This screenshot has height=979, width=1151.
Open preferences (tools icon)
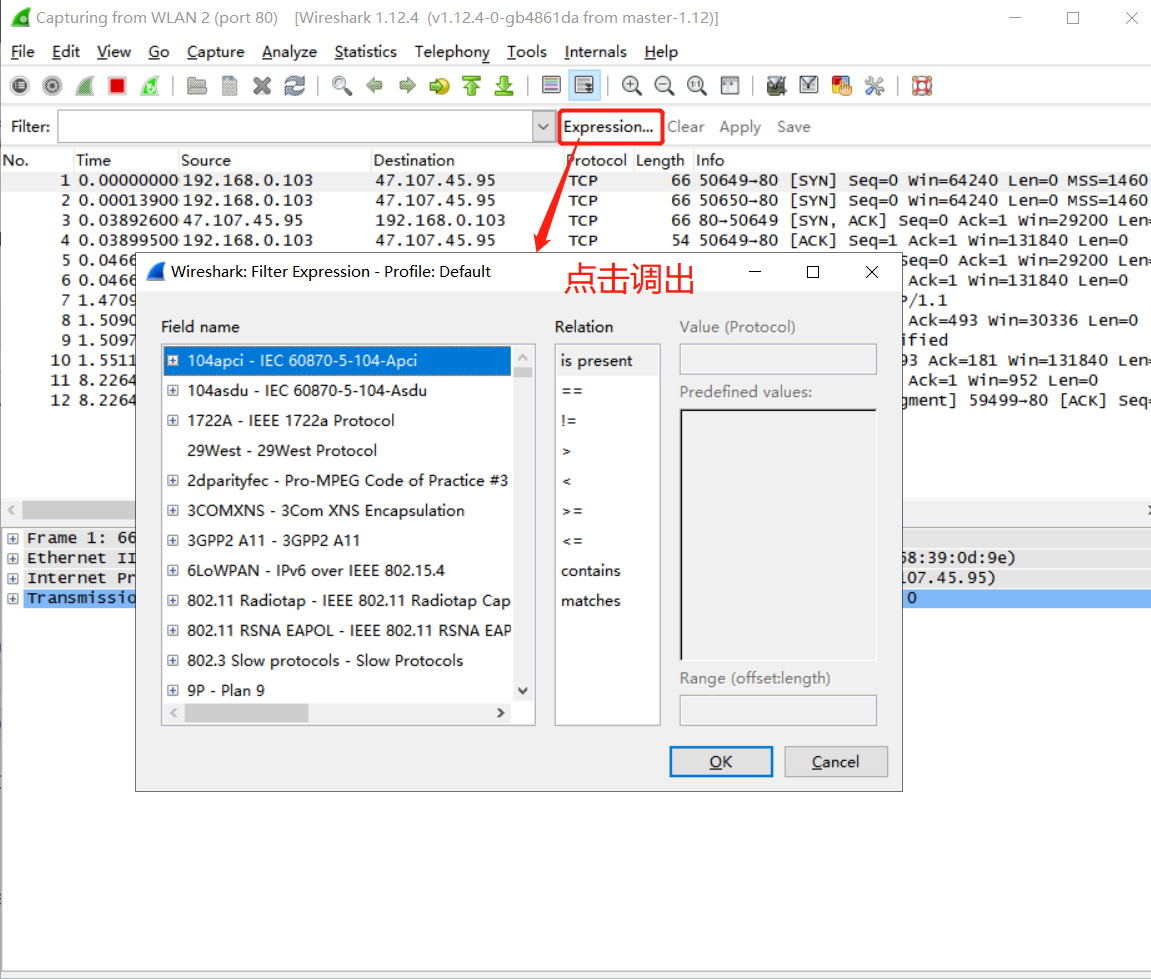click(x=874, y=86)
